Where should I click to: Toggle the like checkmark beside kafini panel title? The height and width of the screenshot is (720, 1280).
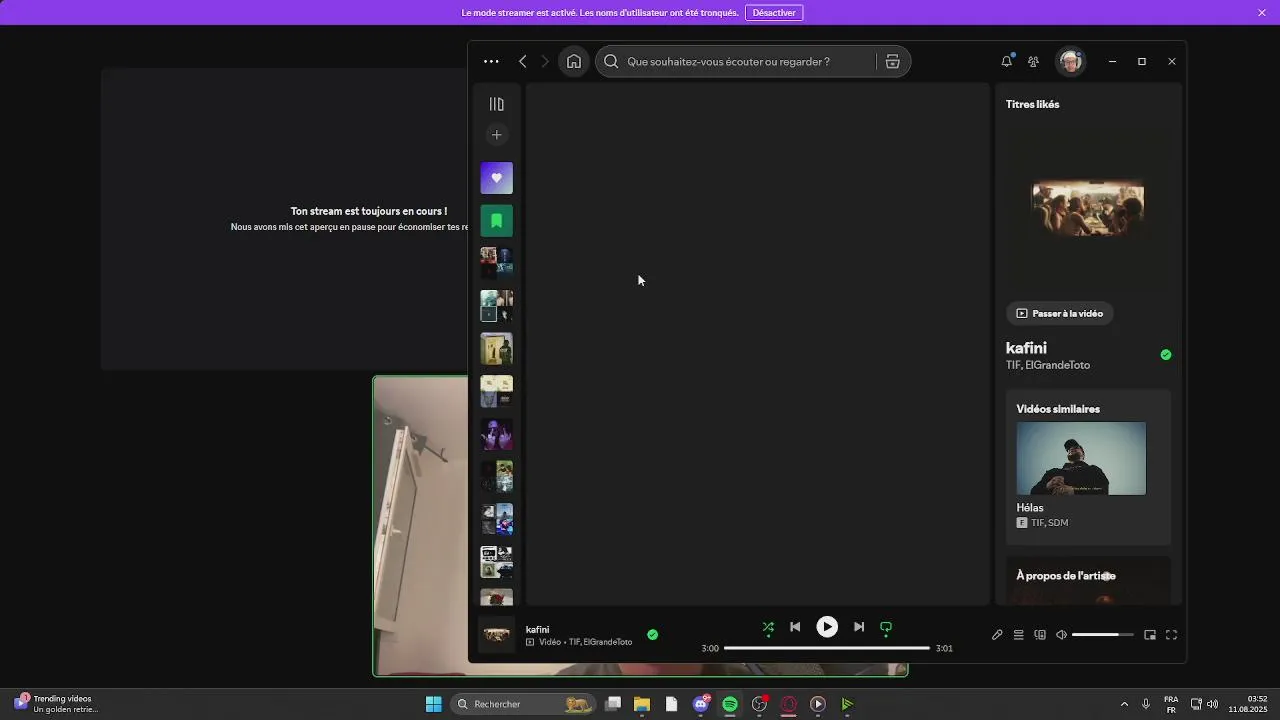(1166, 355)
